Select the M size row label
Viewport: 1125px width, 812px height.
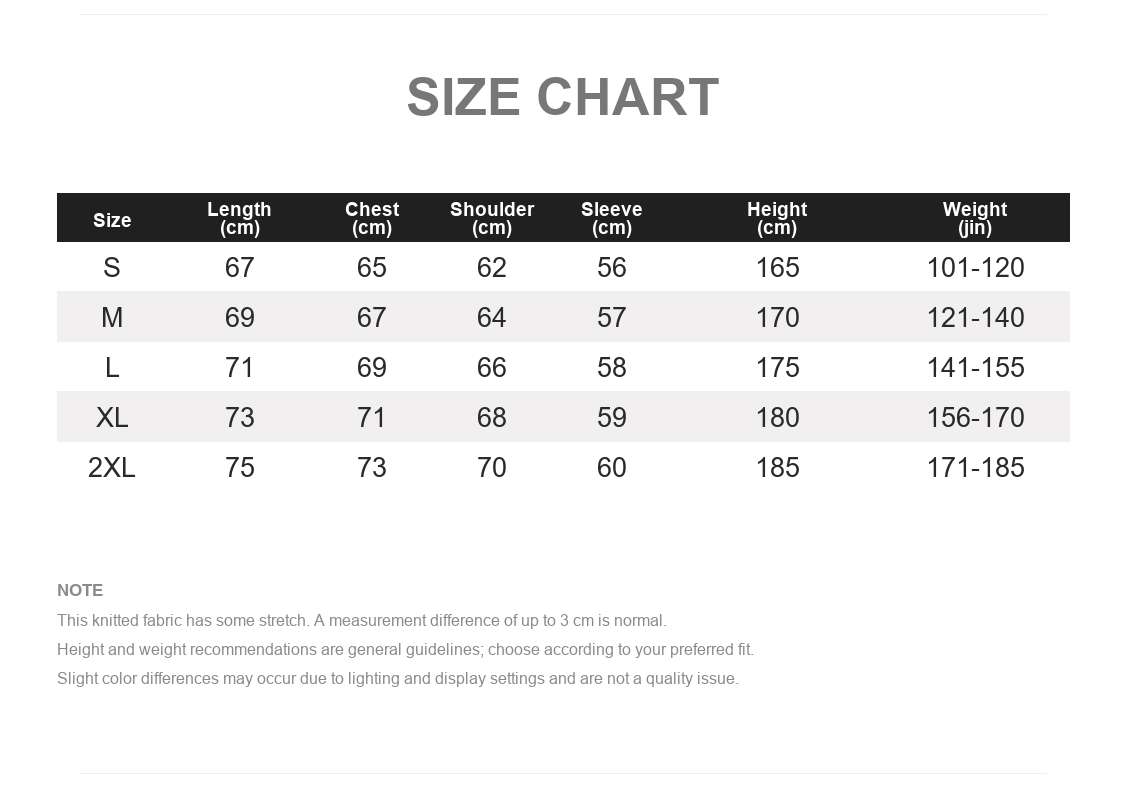(x=112, y=317)
